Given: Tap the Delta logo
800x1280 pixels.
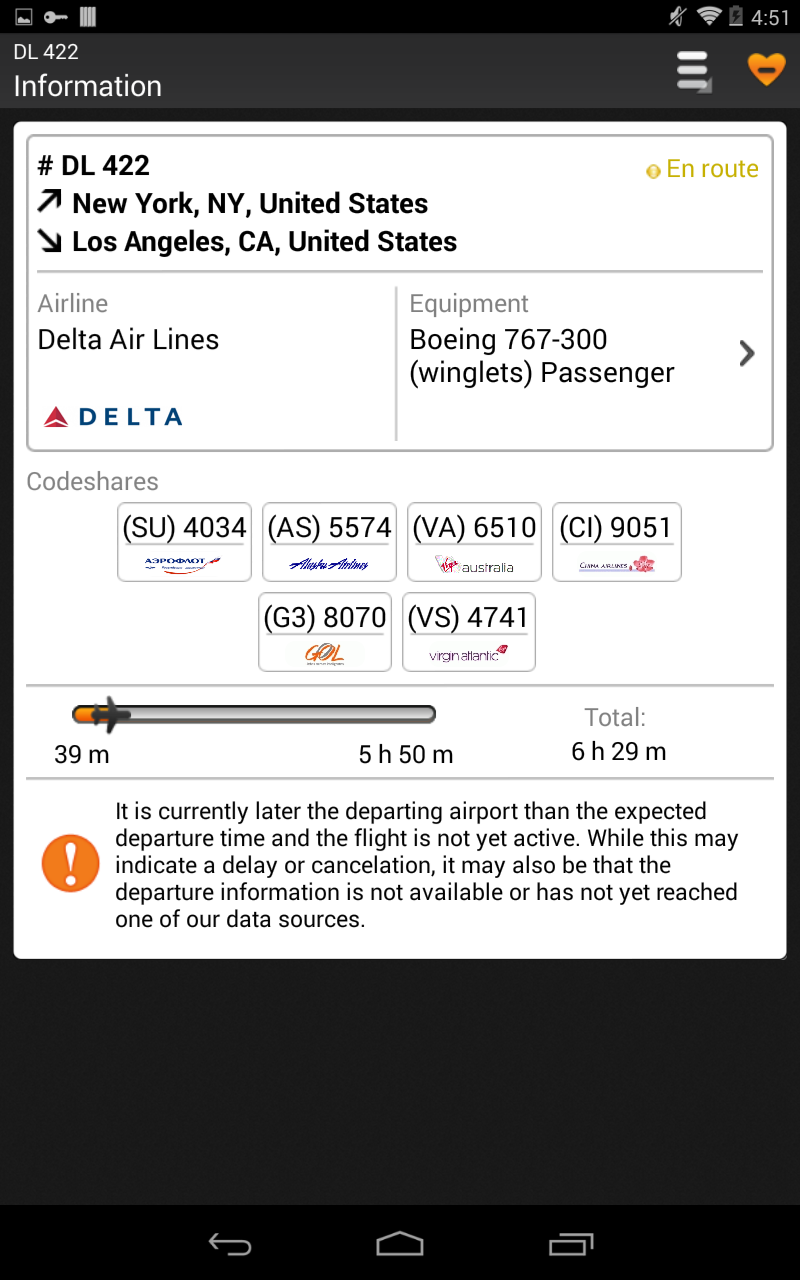Looking at the screenshot, I should pyautogui.click(x=113, y=417).
